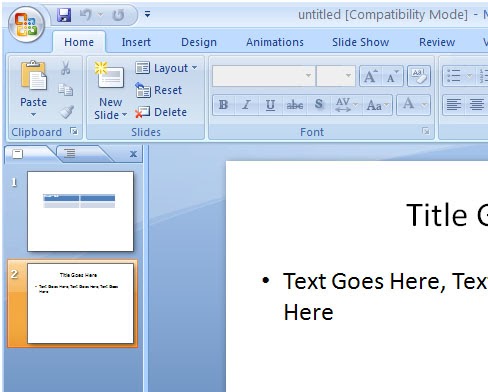Switch to the Outline pane tab
The image size is (488, 392).
(70, 153)
